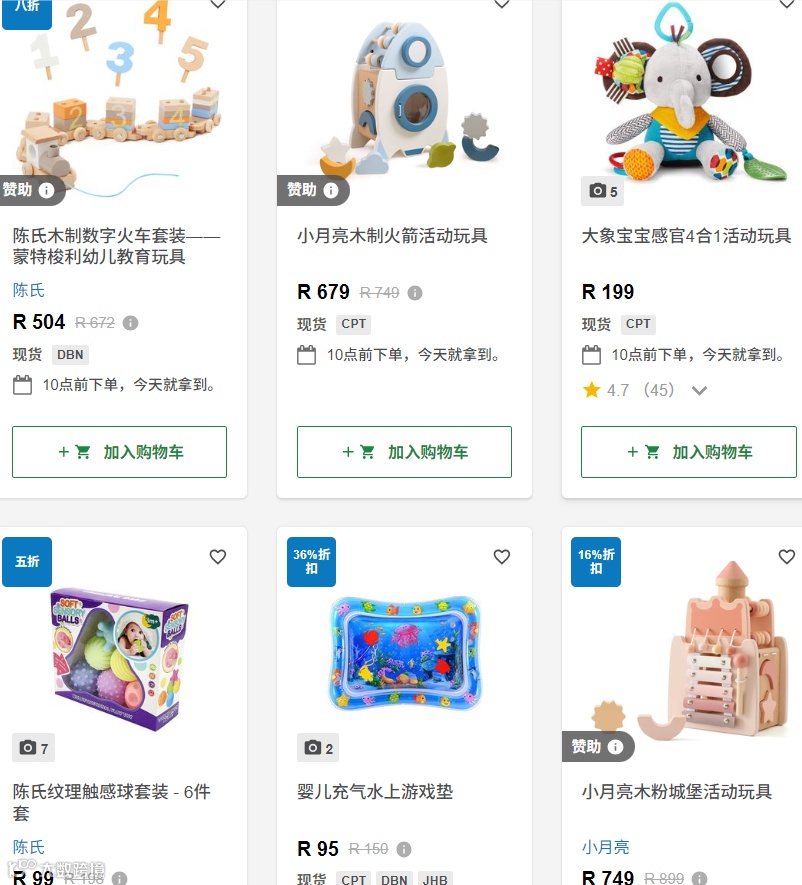Image resolution: width=802 pixels, height=885 pixels.
Task: Click sponsored info icon on rocket toy
Action: coord(331,190)
